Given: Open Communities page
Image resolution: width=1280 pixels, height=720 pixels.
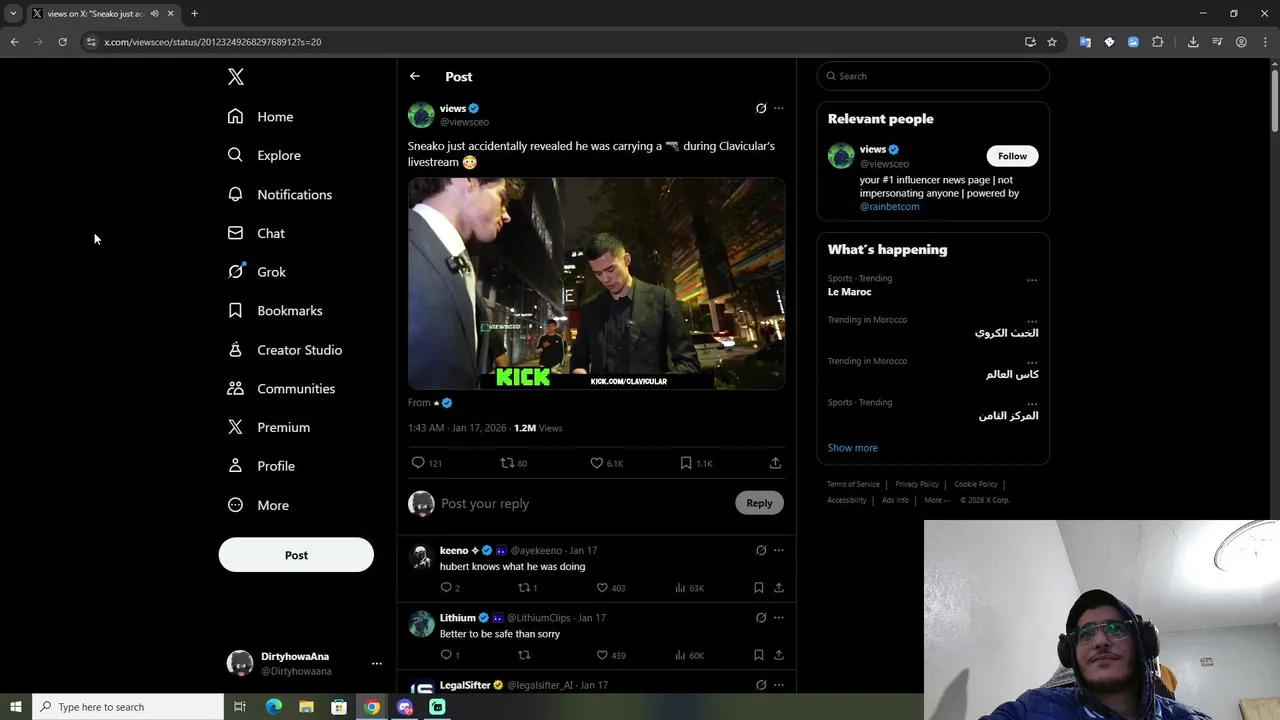Looking at the screenshot, I should [281, 388].
